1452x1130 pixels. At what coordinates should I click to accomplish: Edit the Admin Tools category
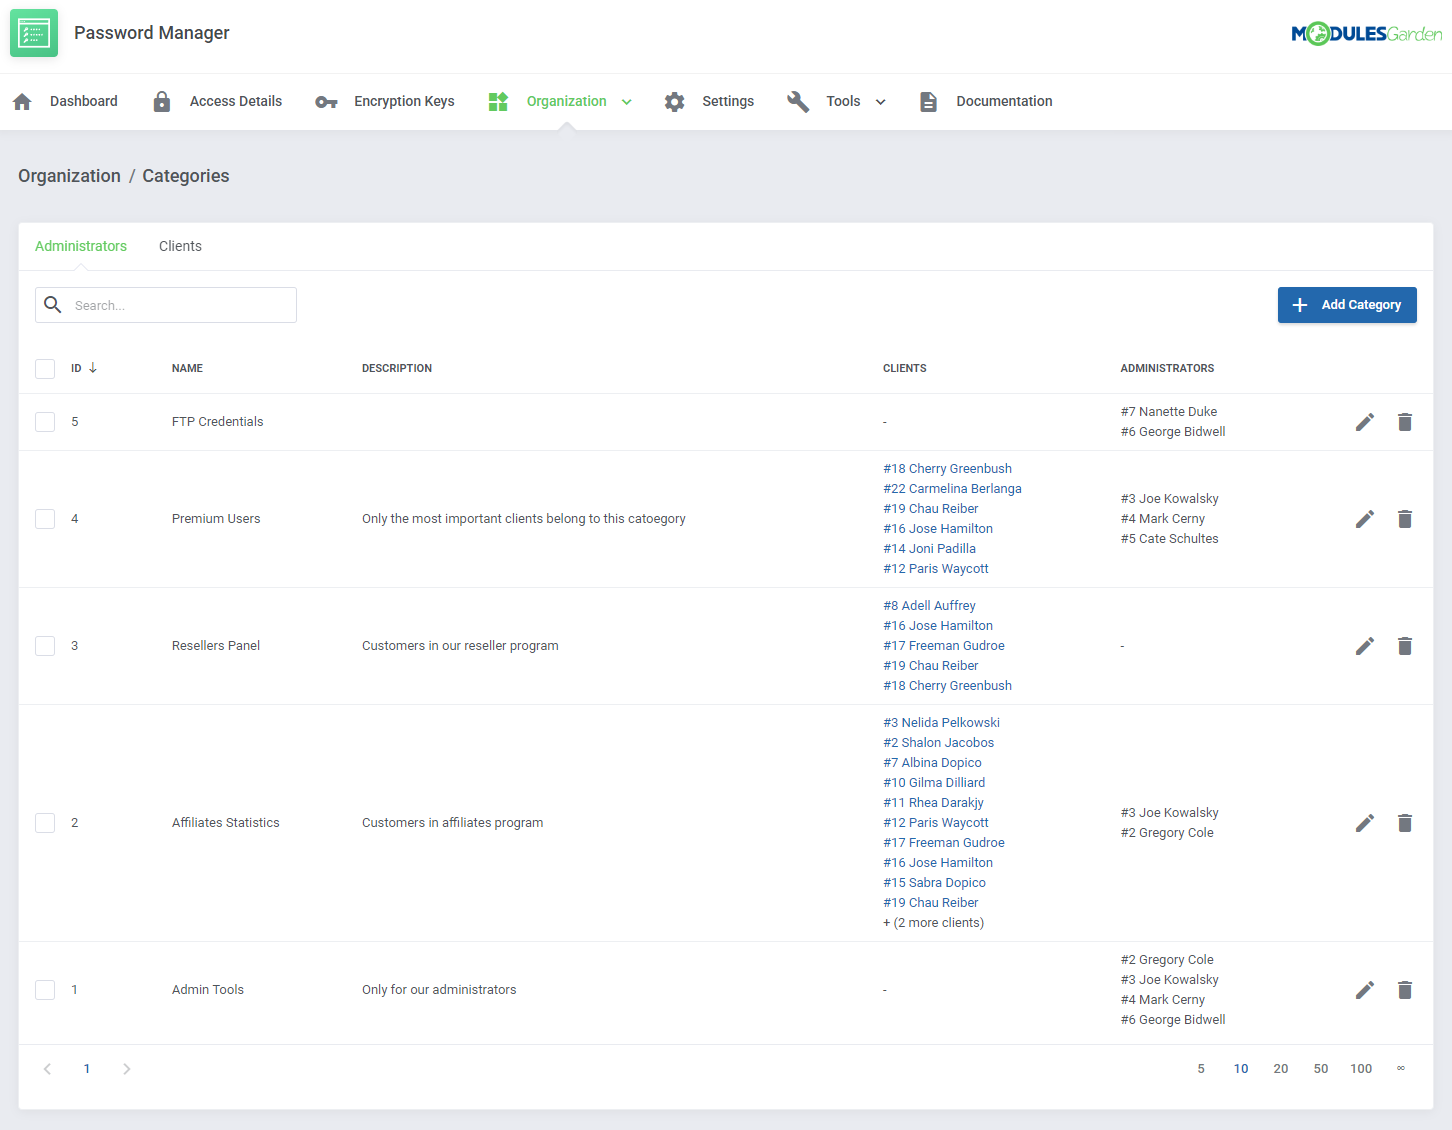point(1365,990)
